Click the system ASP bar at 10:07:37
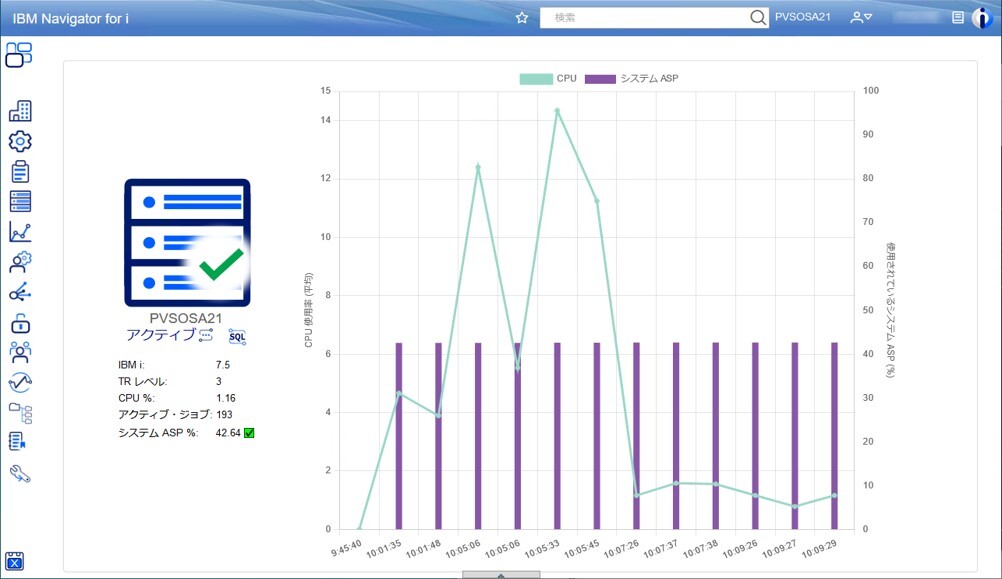This screenshot has height=579, width=1002. (676, 436)
